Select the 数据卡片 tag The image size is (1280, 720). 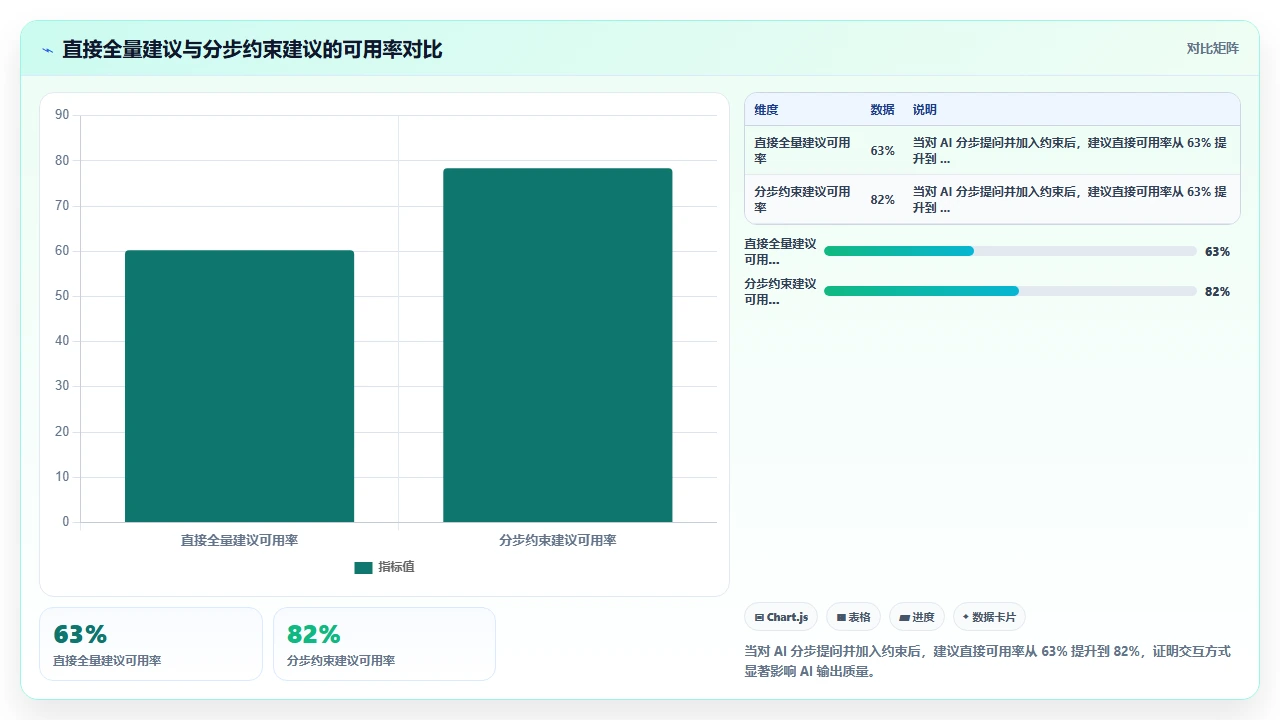point(989,617)
